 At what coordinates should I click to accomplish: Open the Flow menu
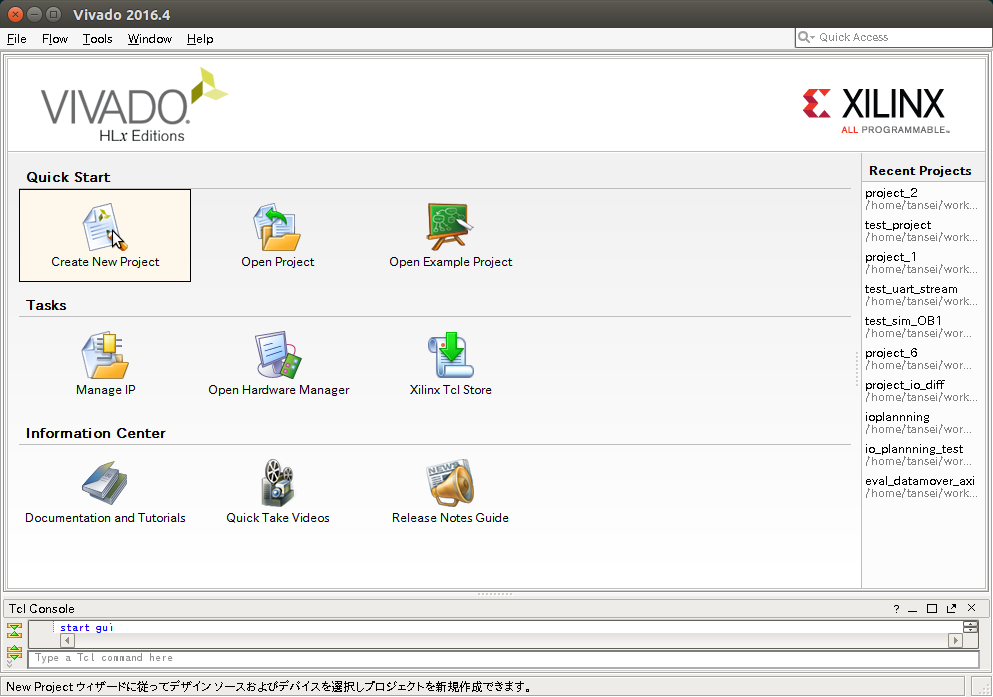coord(55,39)
